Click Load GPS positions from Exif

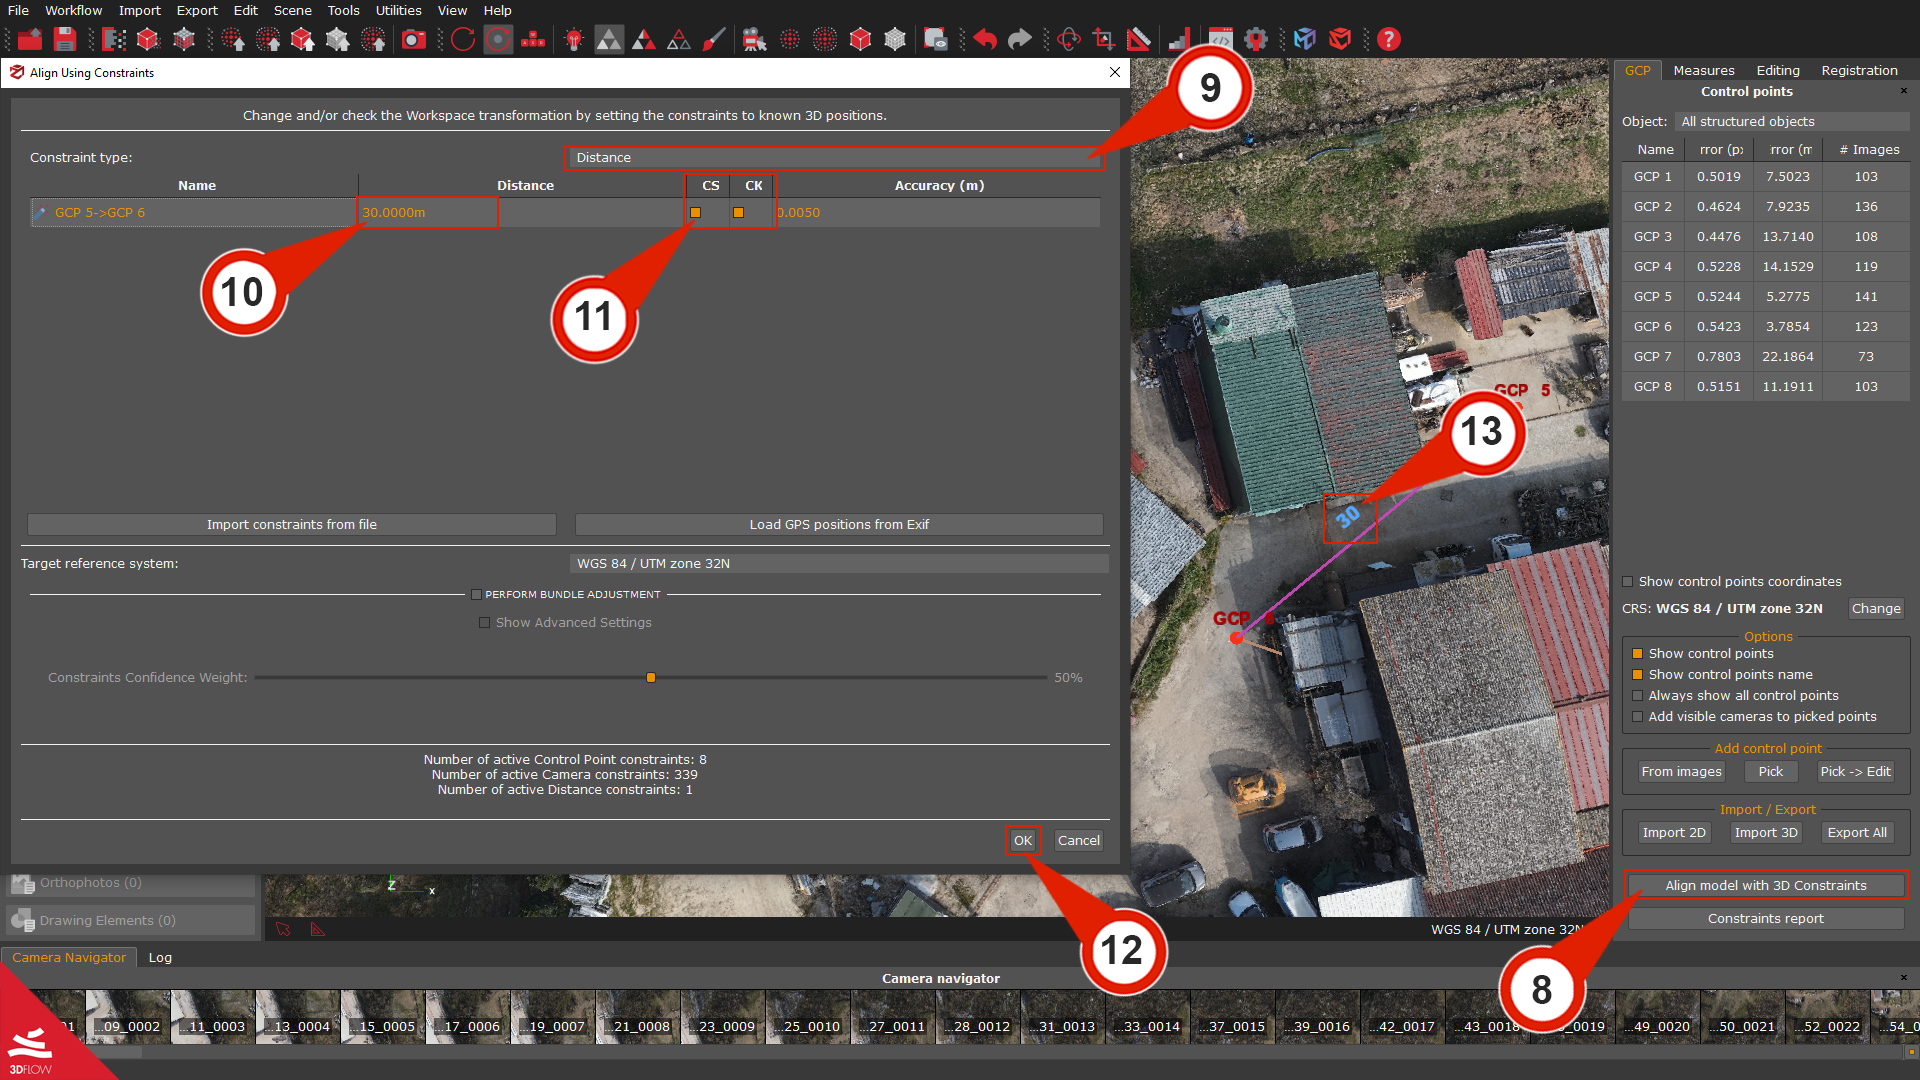(839, 524)
